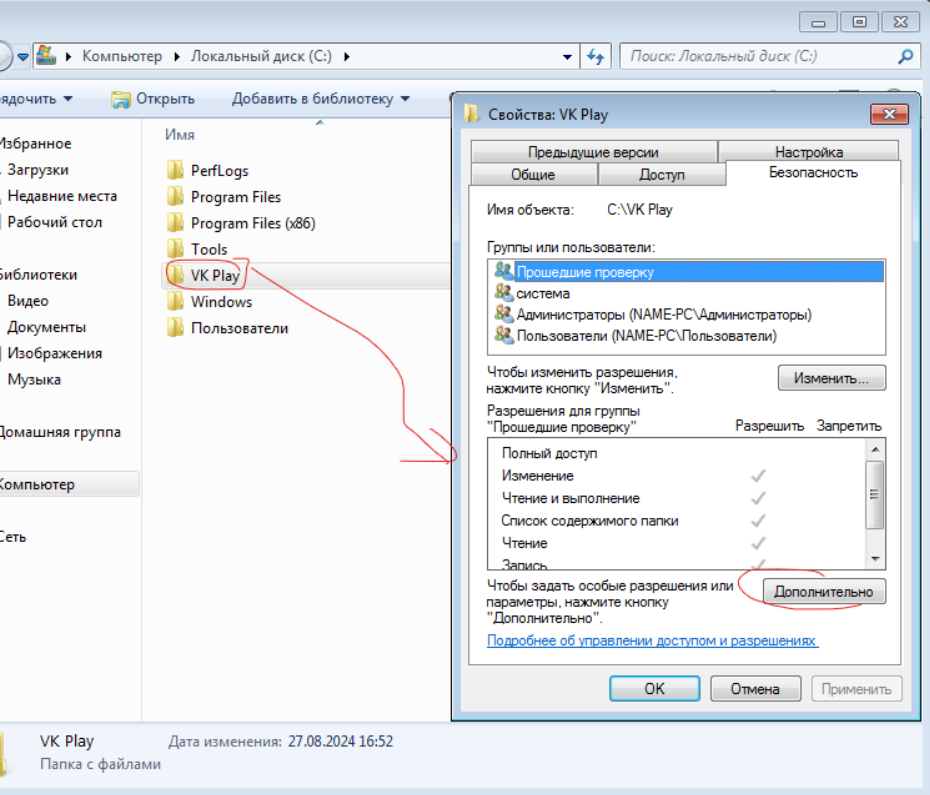Click the folder icon beside Пользователи in file list
The width and height of the screenshot is (930, 795).
click(x=175, y=327)
